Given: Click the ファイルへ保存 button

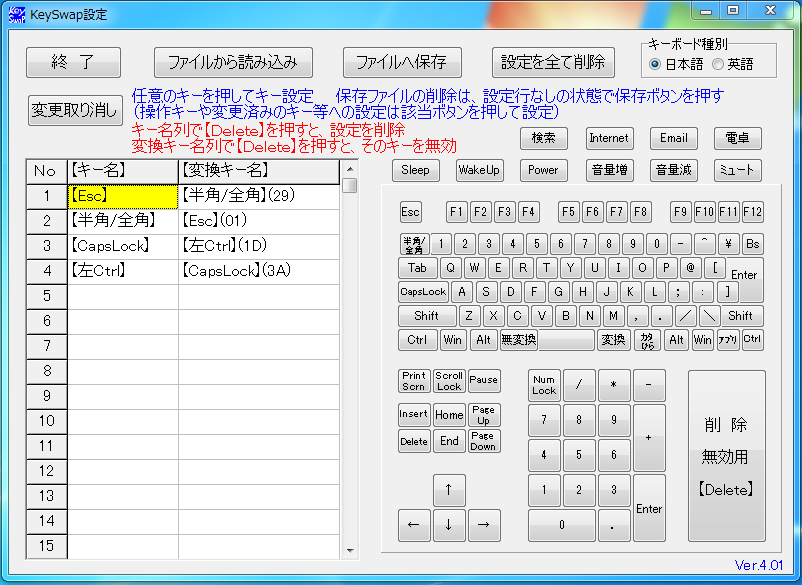Looking at the screenshot, I should (402, 62).
